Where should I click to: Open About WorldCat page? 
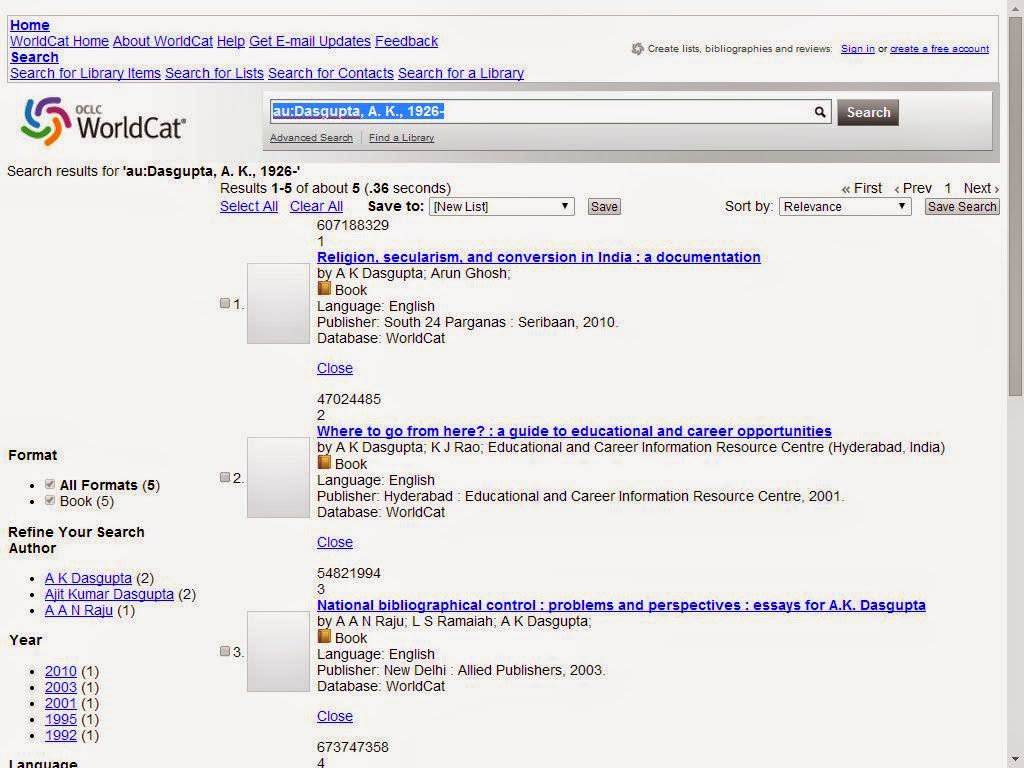[163, 41]
